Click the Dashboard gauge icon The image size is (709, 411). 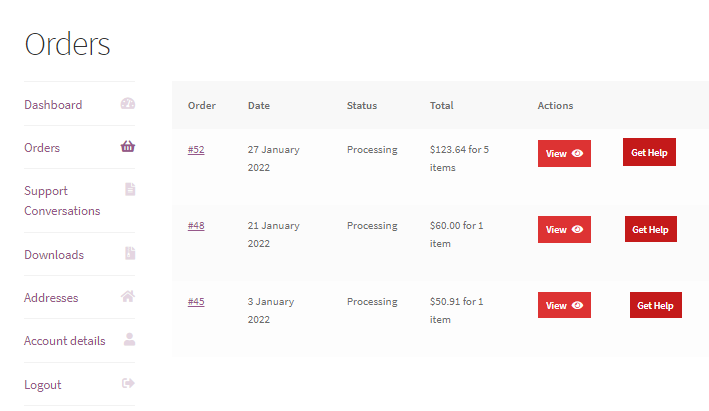pos(128,104)
